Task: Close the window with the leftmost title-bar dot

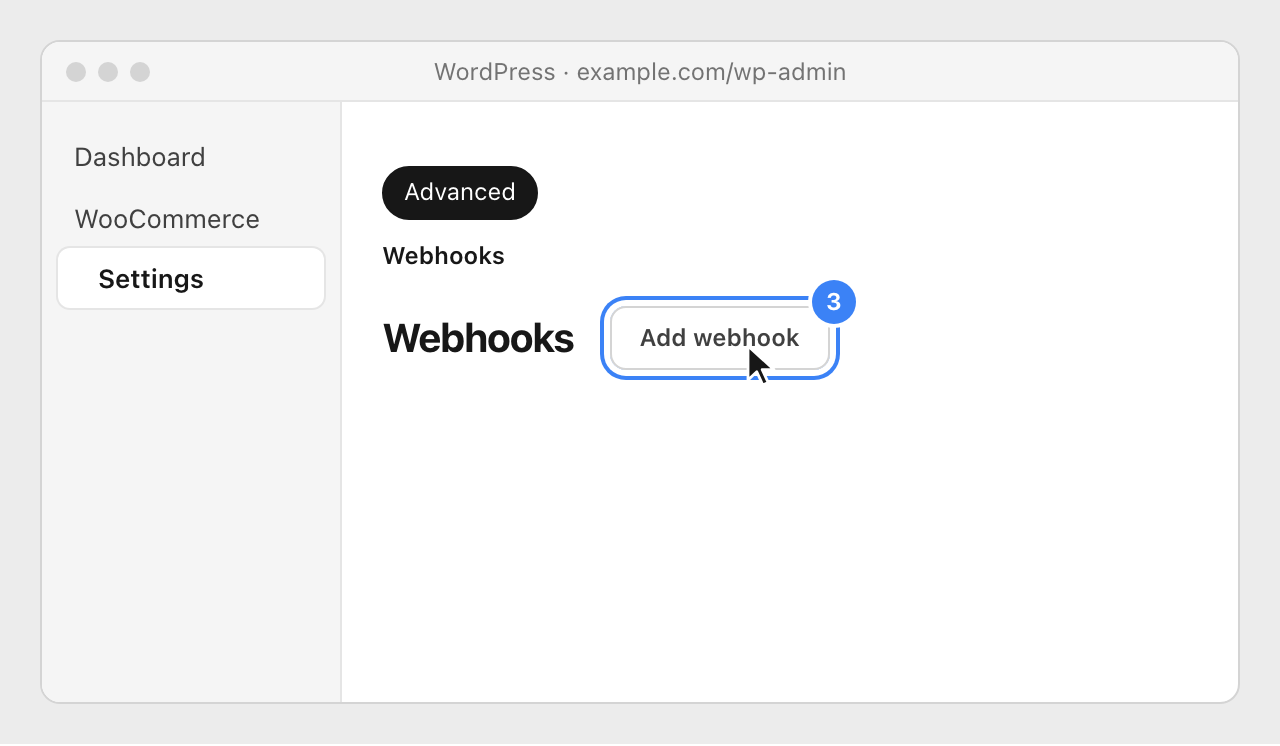Action: tap(76, 72)
